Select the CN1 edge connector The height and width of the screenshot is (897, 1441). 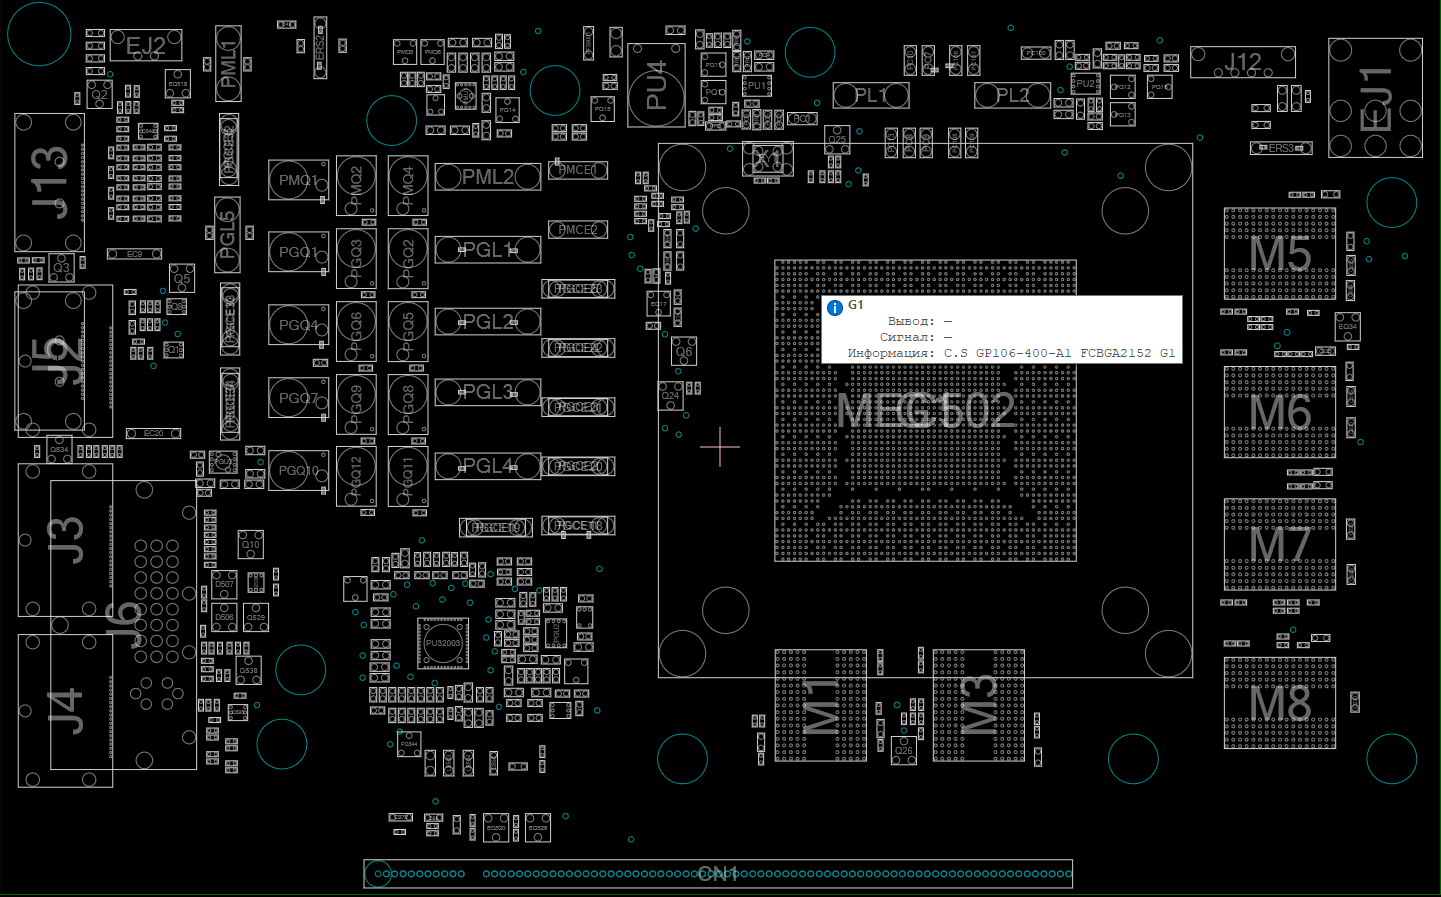(718, 874)
